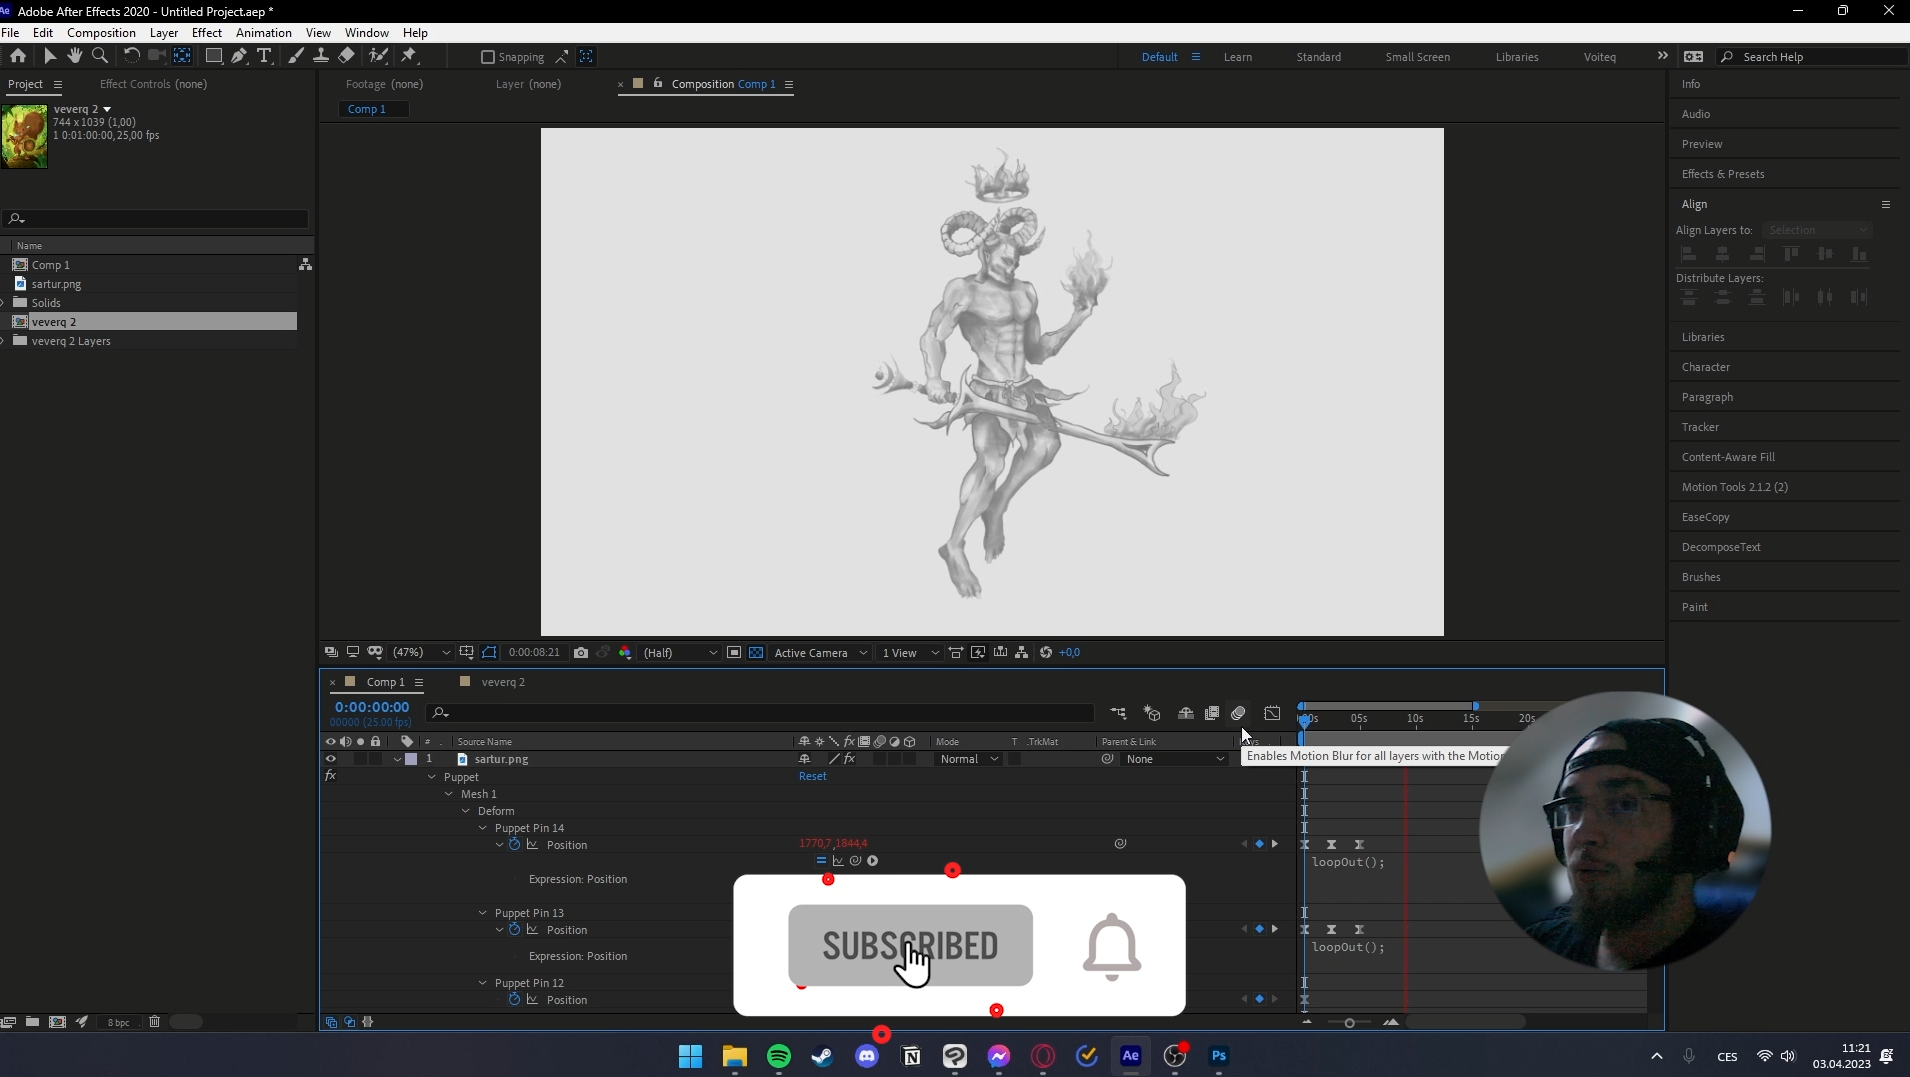Select the Type text tool
The height and width of the screenshot is (1077, 1910).
264,56
